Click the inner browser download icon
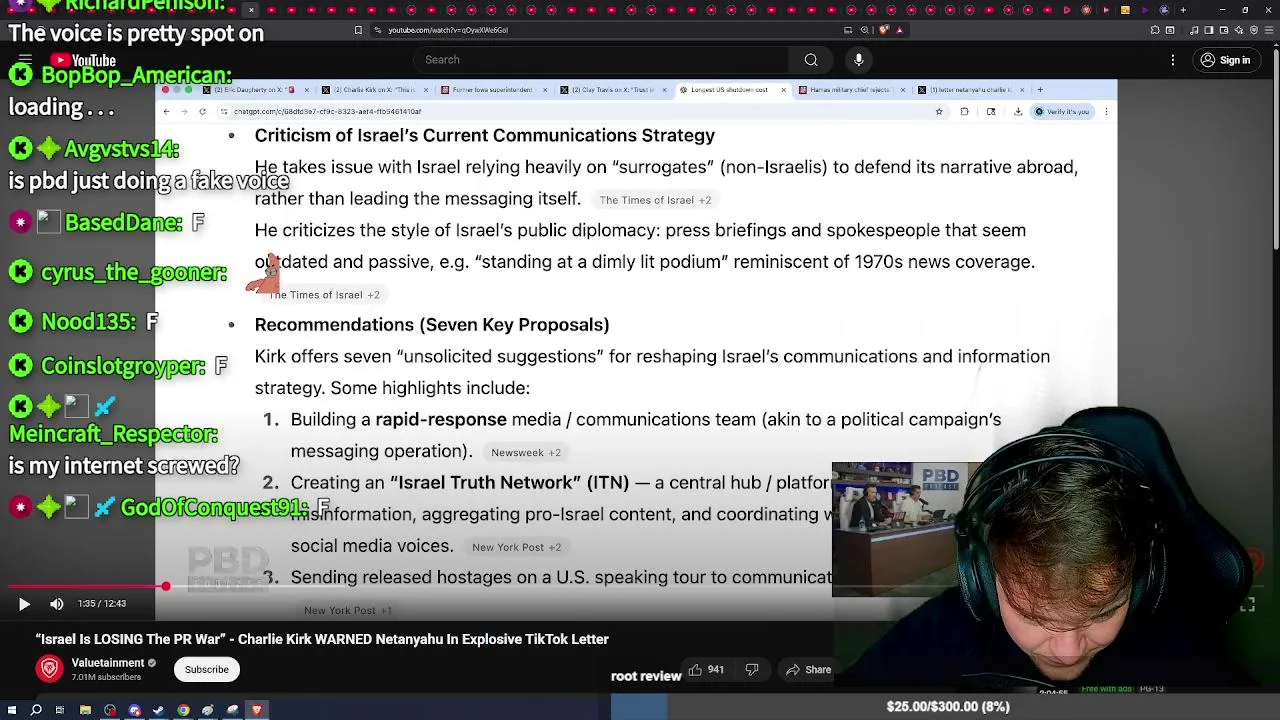1280x720 pixels. (x=1017, y=111)
